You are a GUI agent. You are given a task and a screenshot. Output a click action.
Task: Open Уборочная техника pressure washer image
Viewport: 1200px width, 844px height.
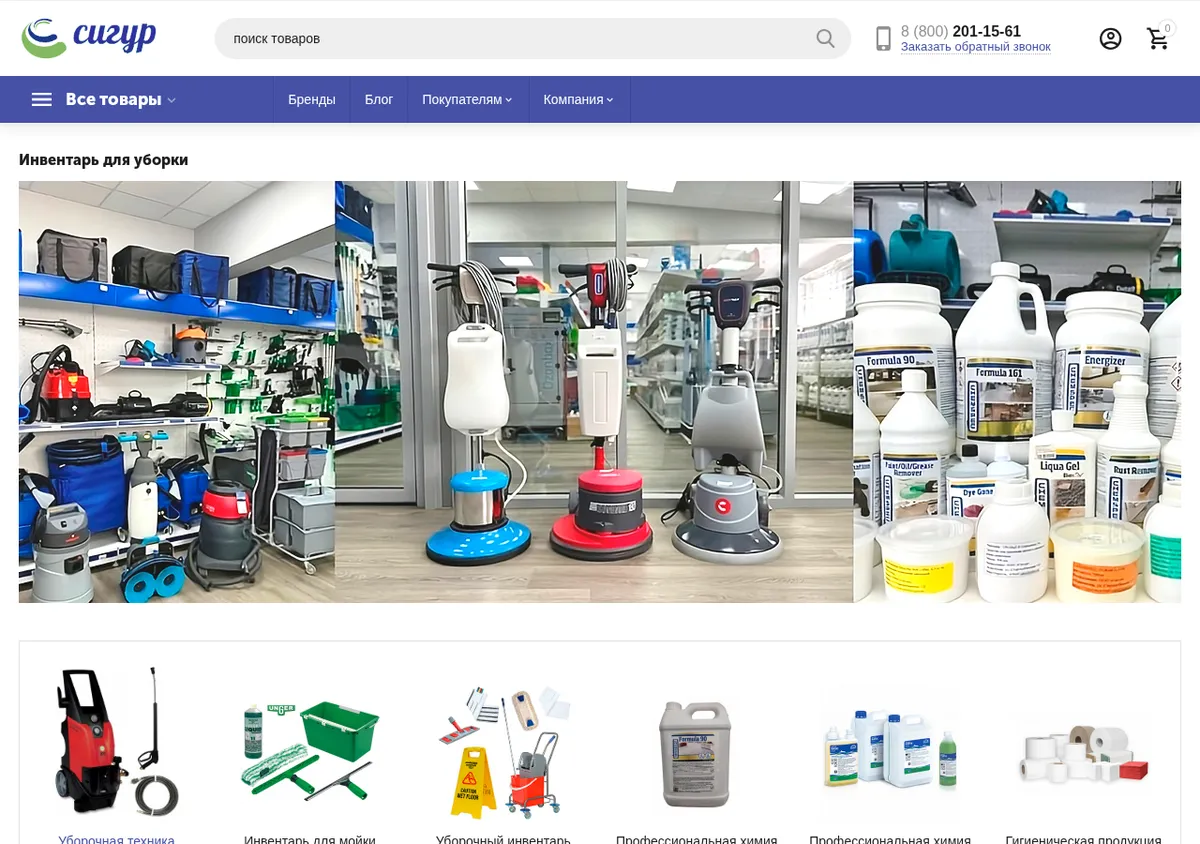(x=117, y=742)
